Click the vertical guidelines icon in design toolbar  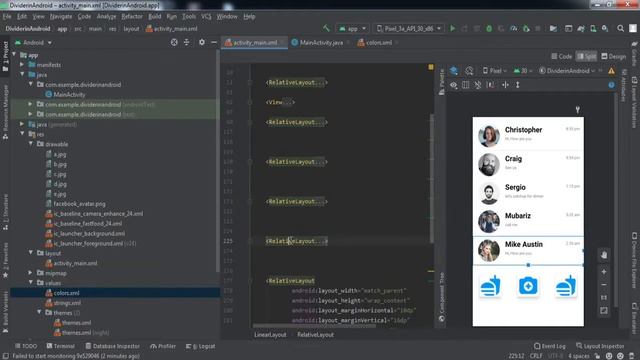click(x=518, y=85)
